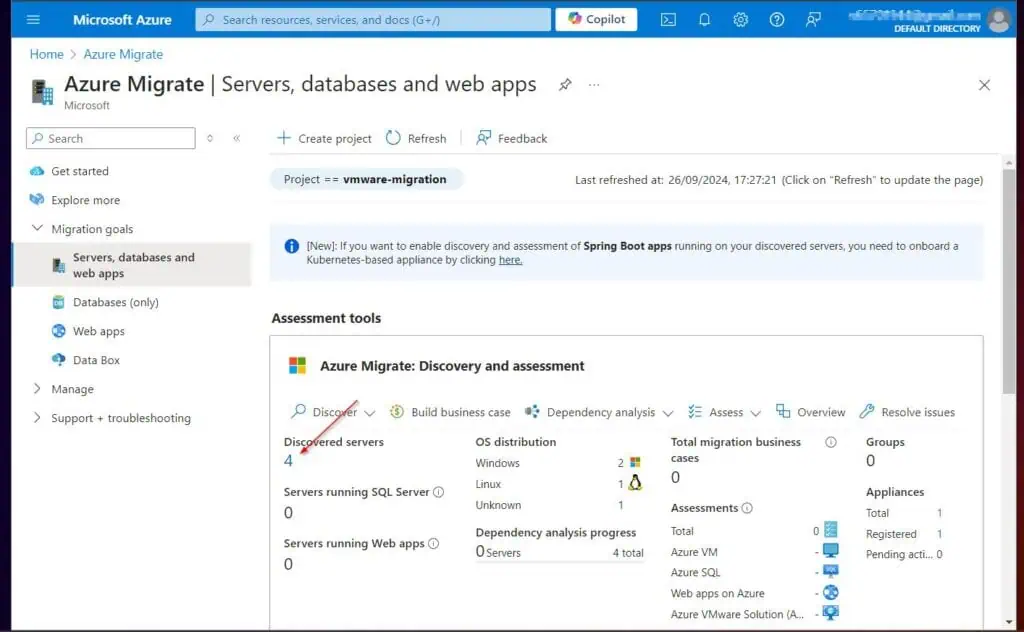
Task: Click the Azure VM assessment icon
Action: (x=831, y=550)
